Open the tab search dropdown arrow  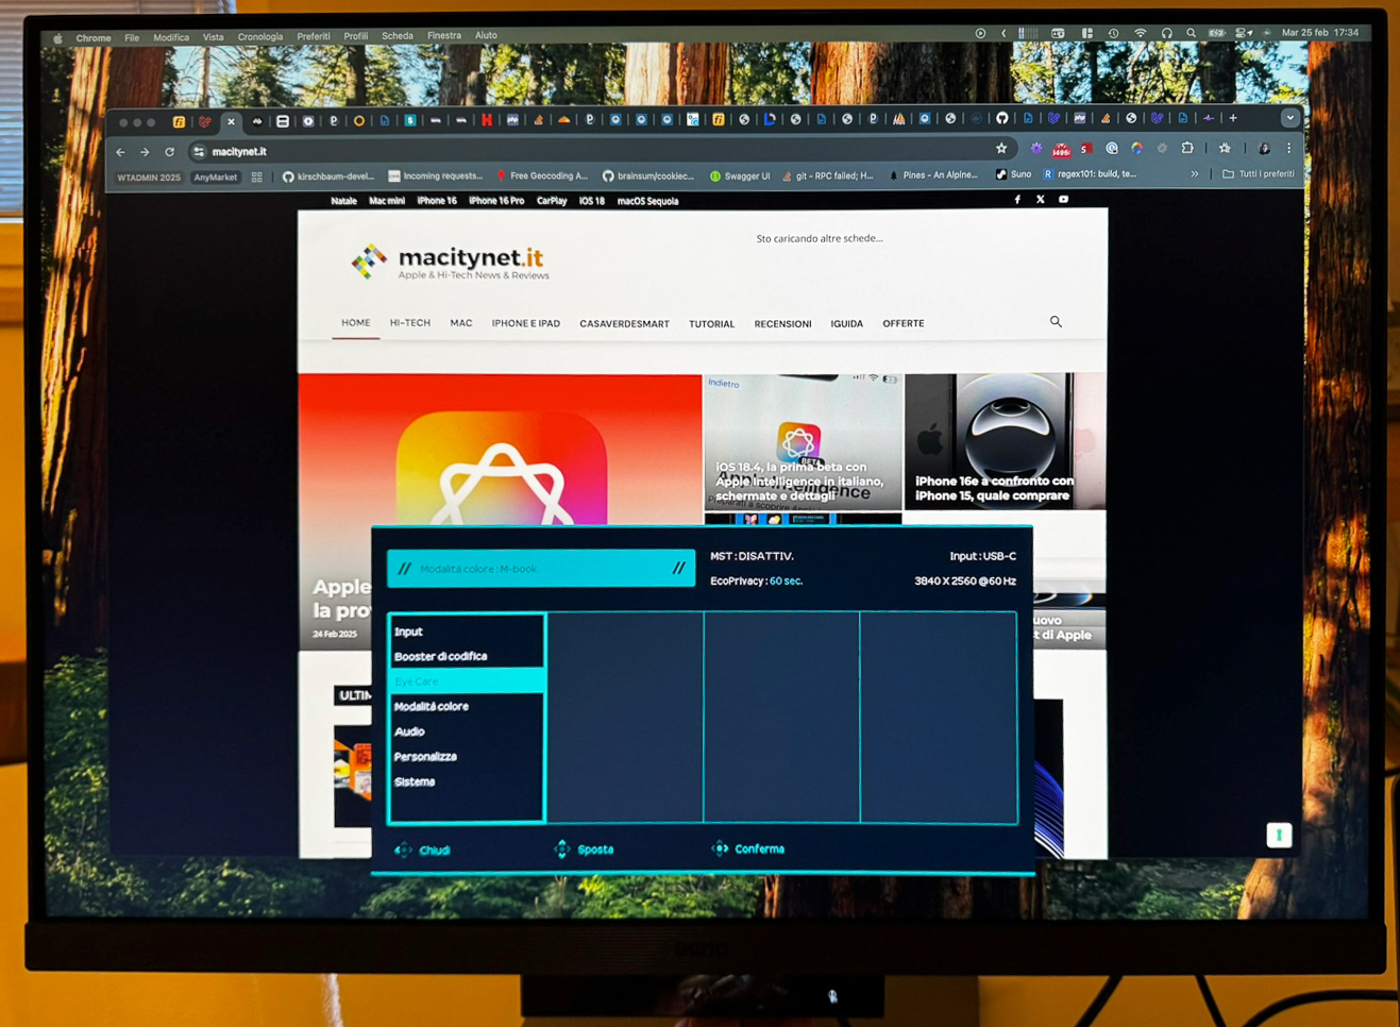click(1290, 118)
